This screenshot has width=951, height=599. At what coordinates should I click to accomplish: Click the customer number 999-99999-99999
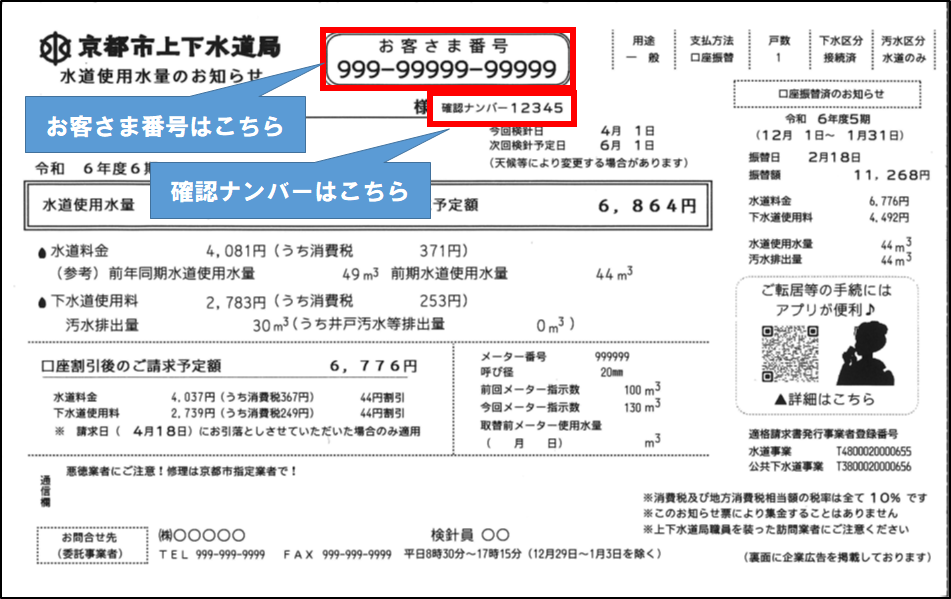click(x=447, y=68)
